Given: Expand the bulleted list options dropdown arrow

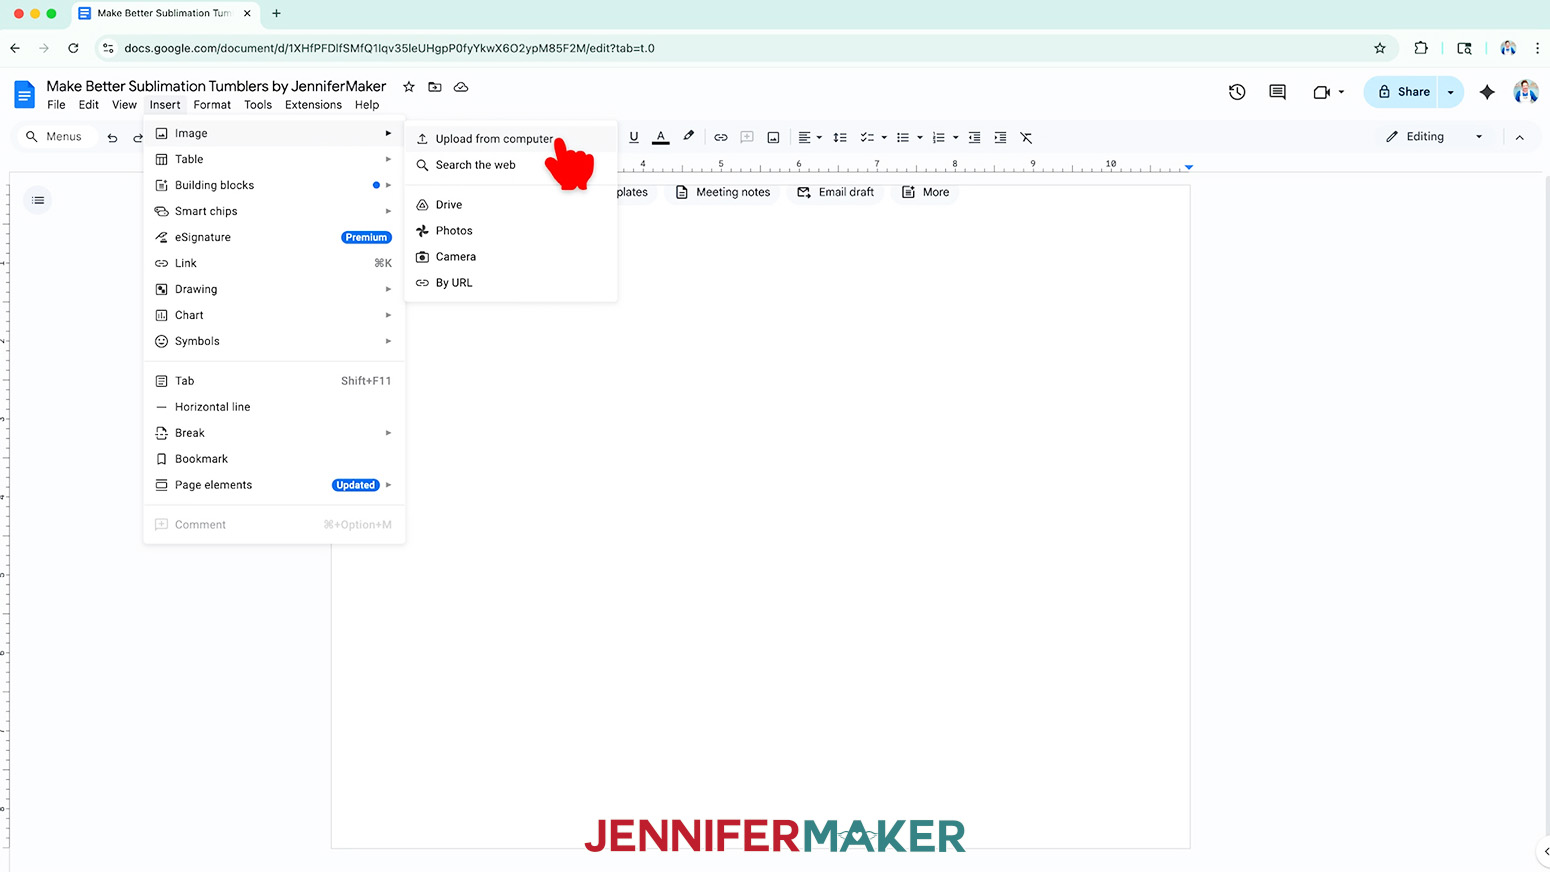Looking at the screenshot, I should click(x=919, y=137).
